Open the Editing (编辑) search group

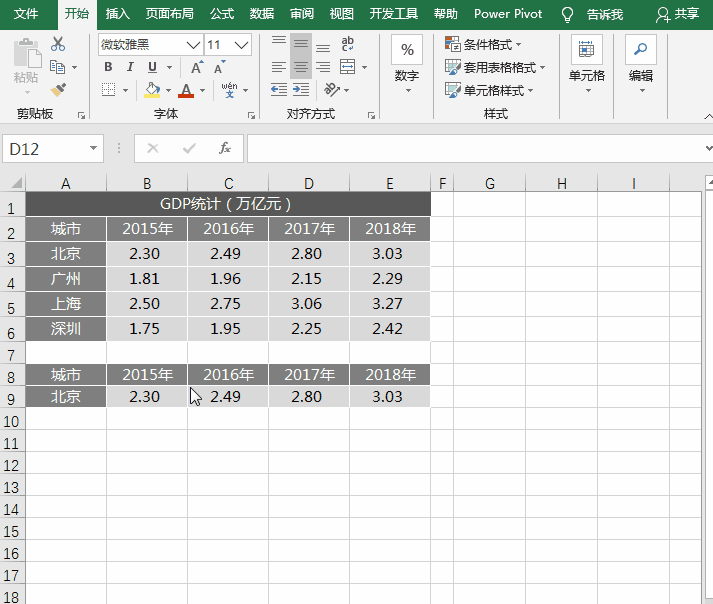(x=641, y=64)
